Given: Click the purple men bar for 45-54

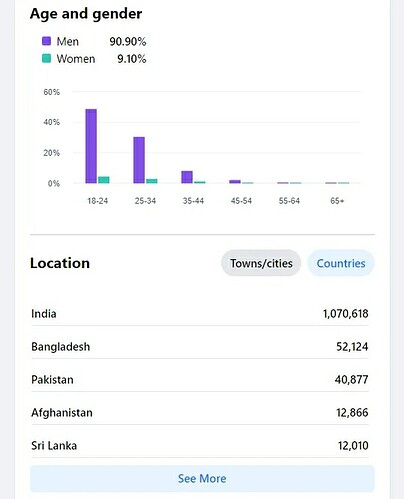Looking at the screenshot, I should coord(235,182).
